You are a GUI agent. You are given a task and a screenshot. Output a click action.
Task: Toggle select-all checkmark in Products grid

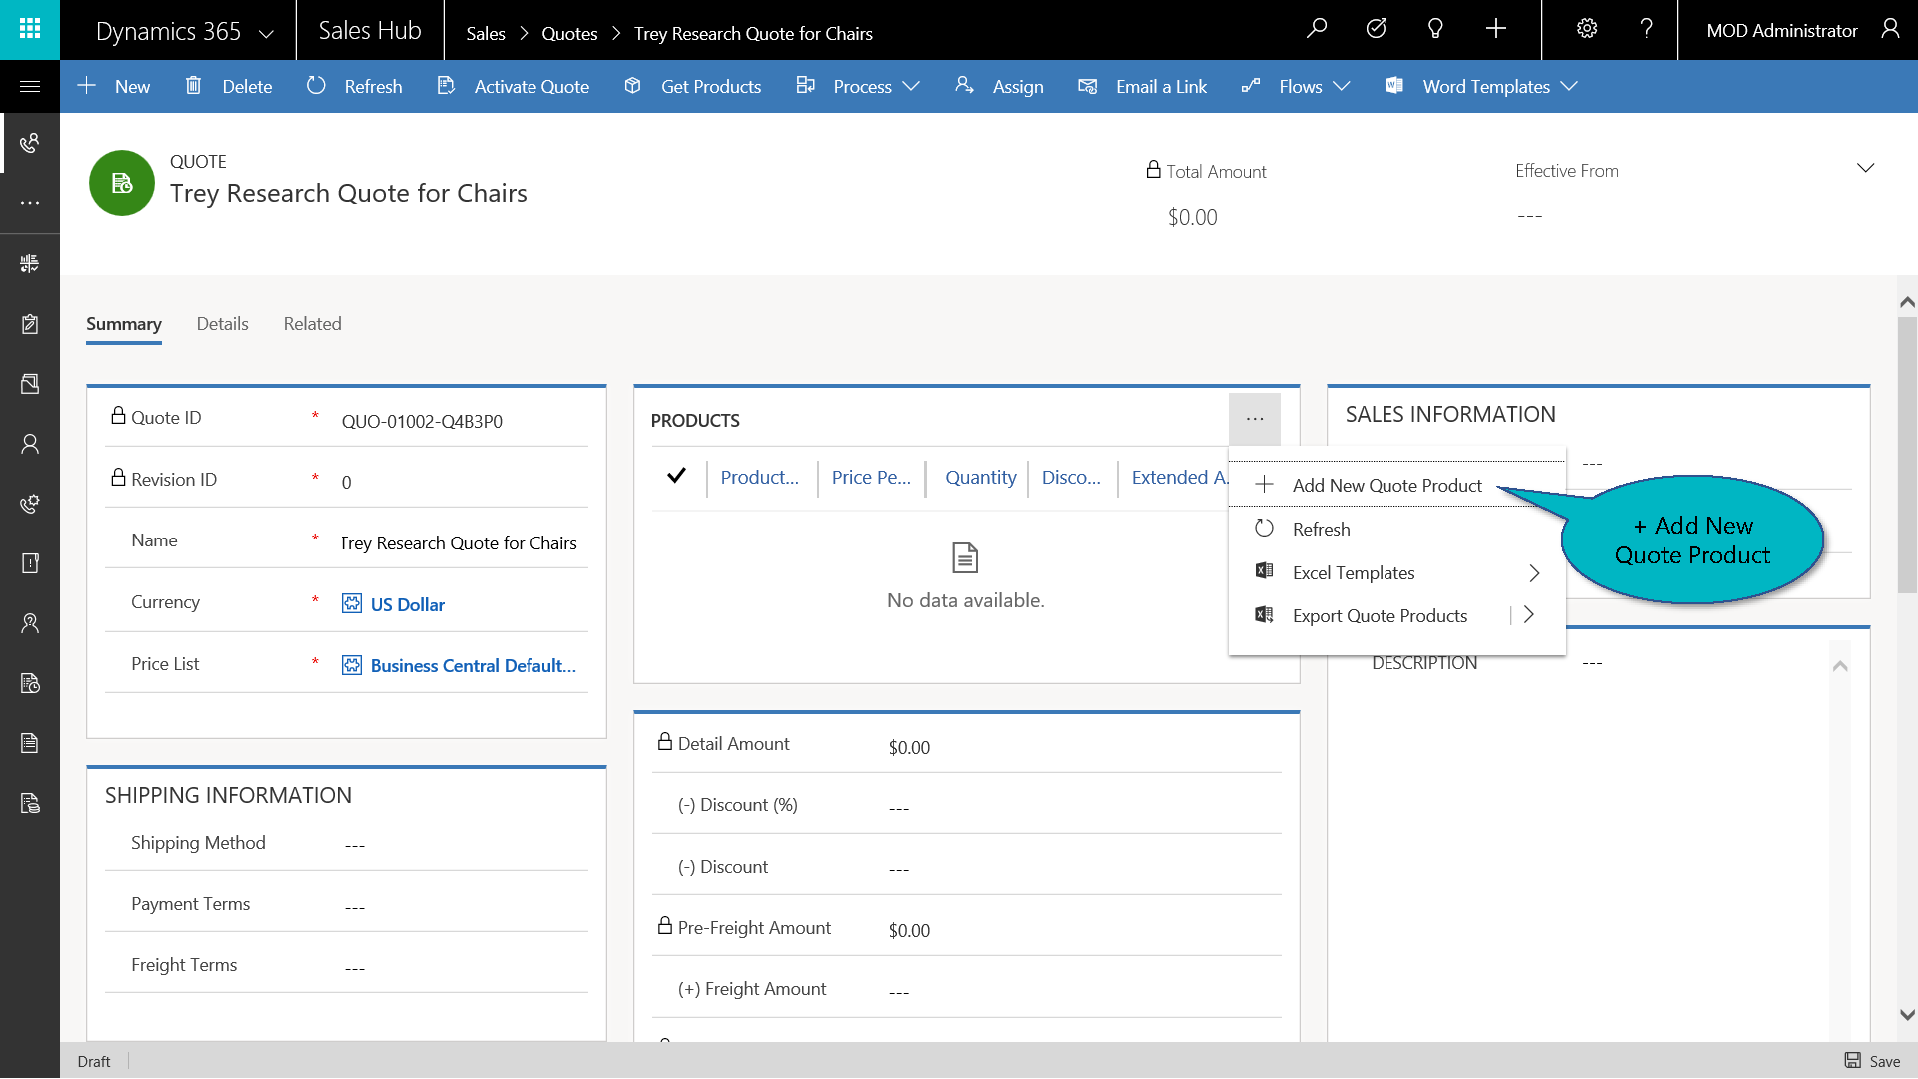677,476
